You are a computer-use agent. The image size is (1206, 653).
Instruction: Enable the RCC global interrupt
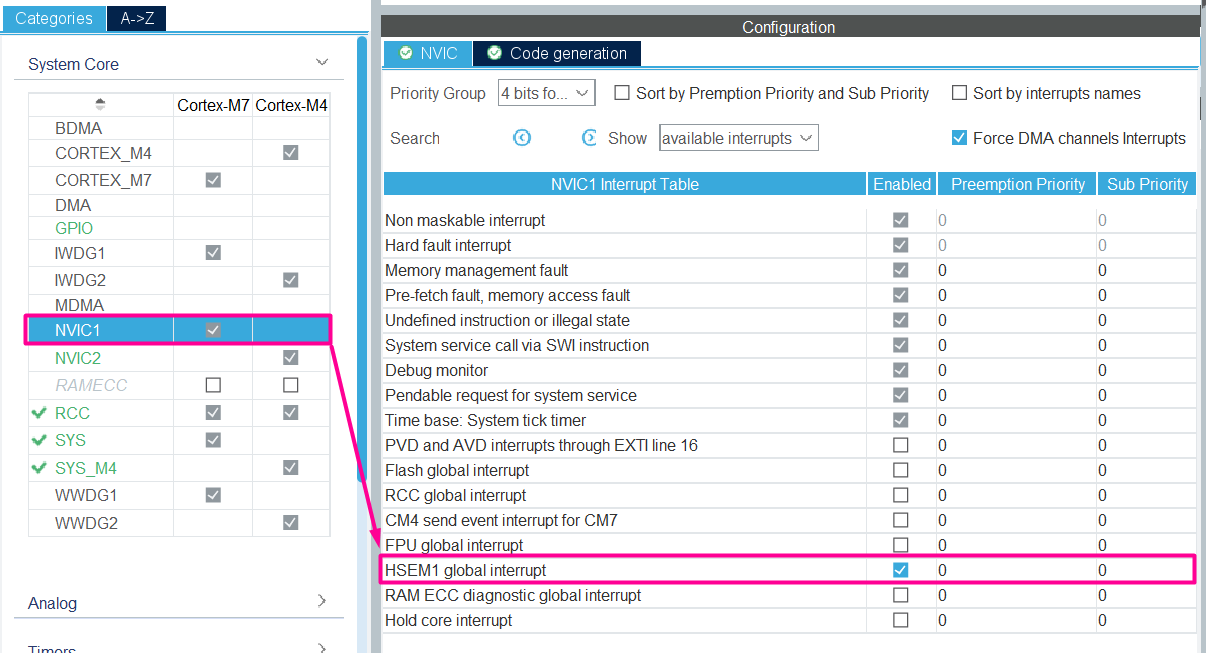pos(901,495)
